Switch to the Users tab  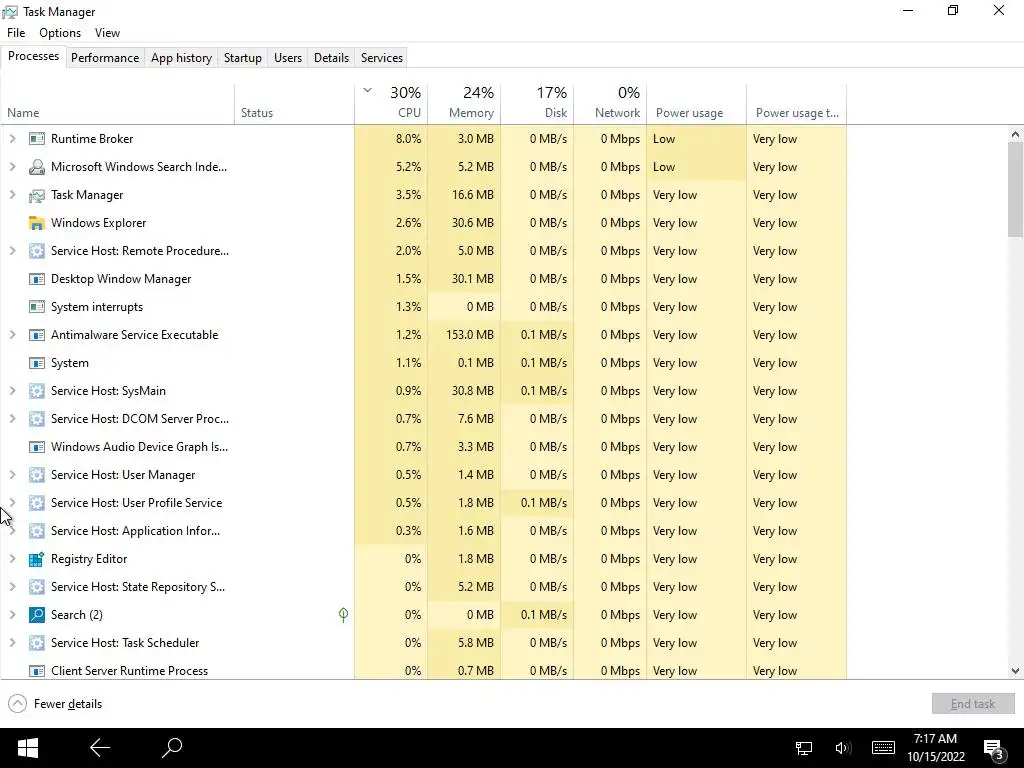pos(288,57)
